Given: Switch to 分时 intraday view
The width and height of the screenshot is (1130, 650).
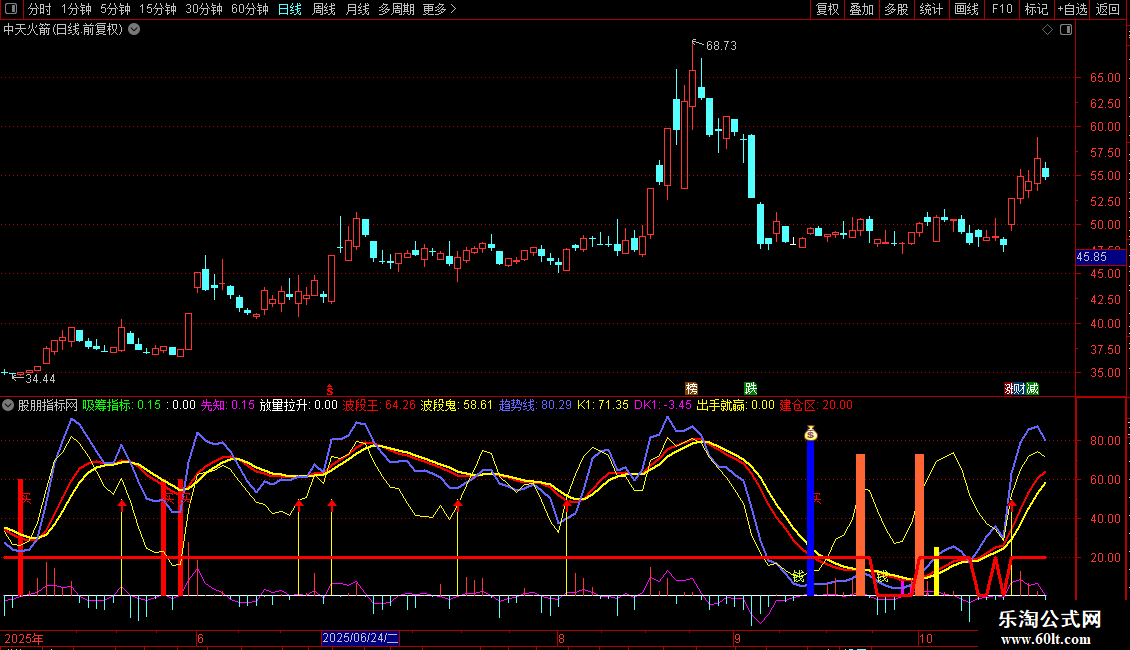Looking at the screenshot, I should 40,9.
